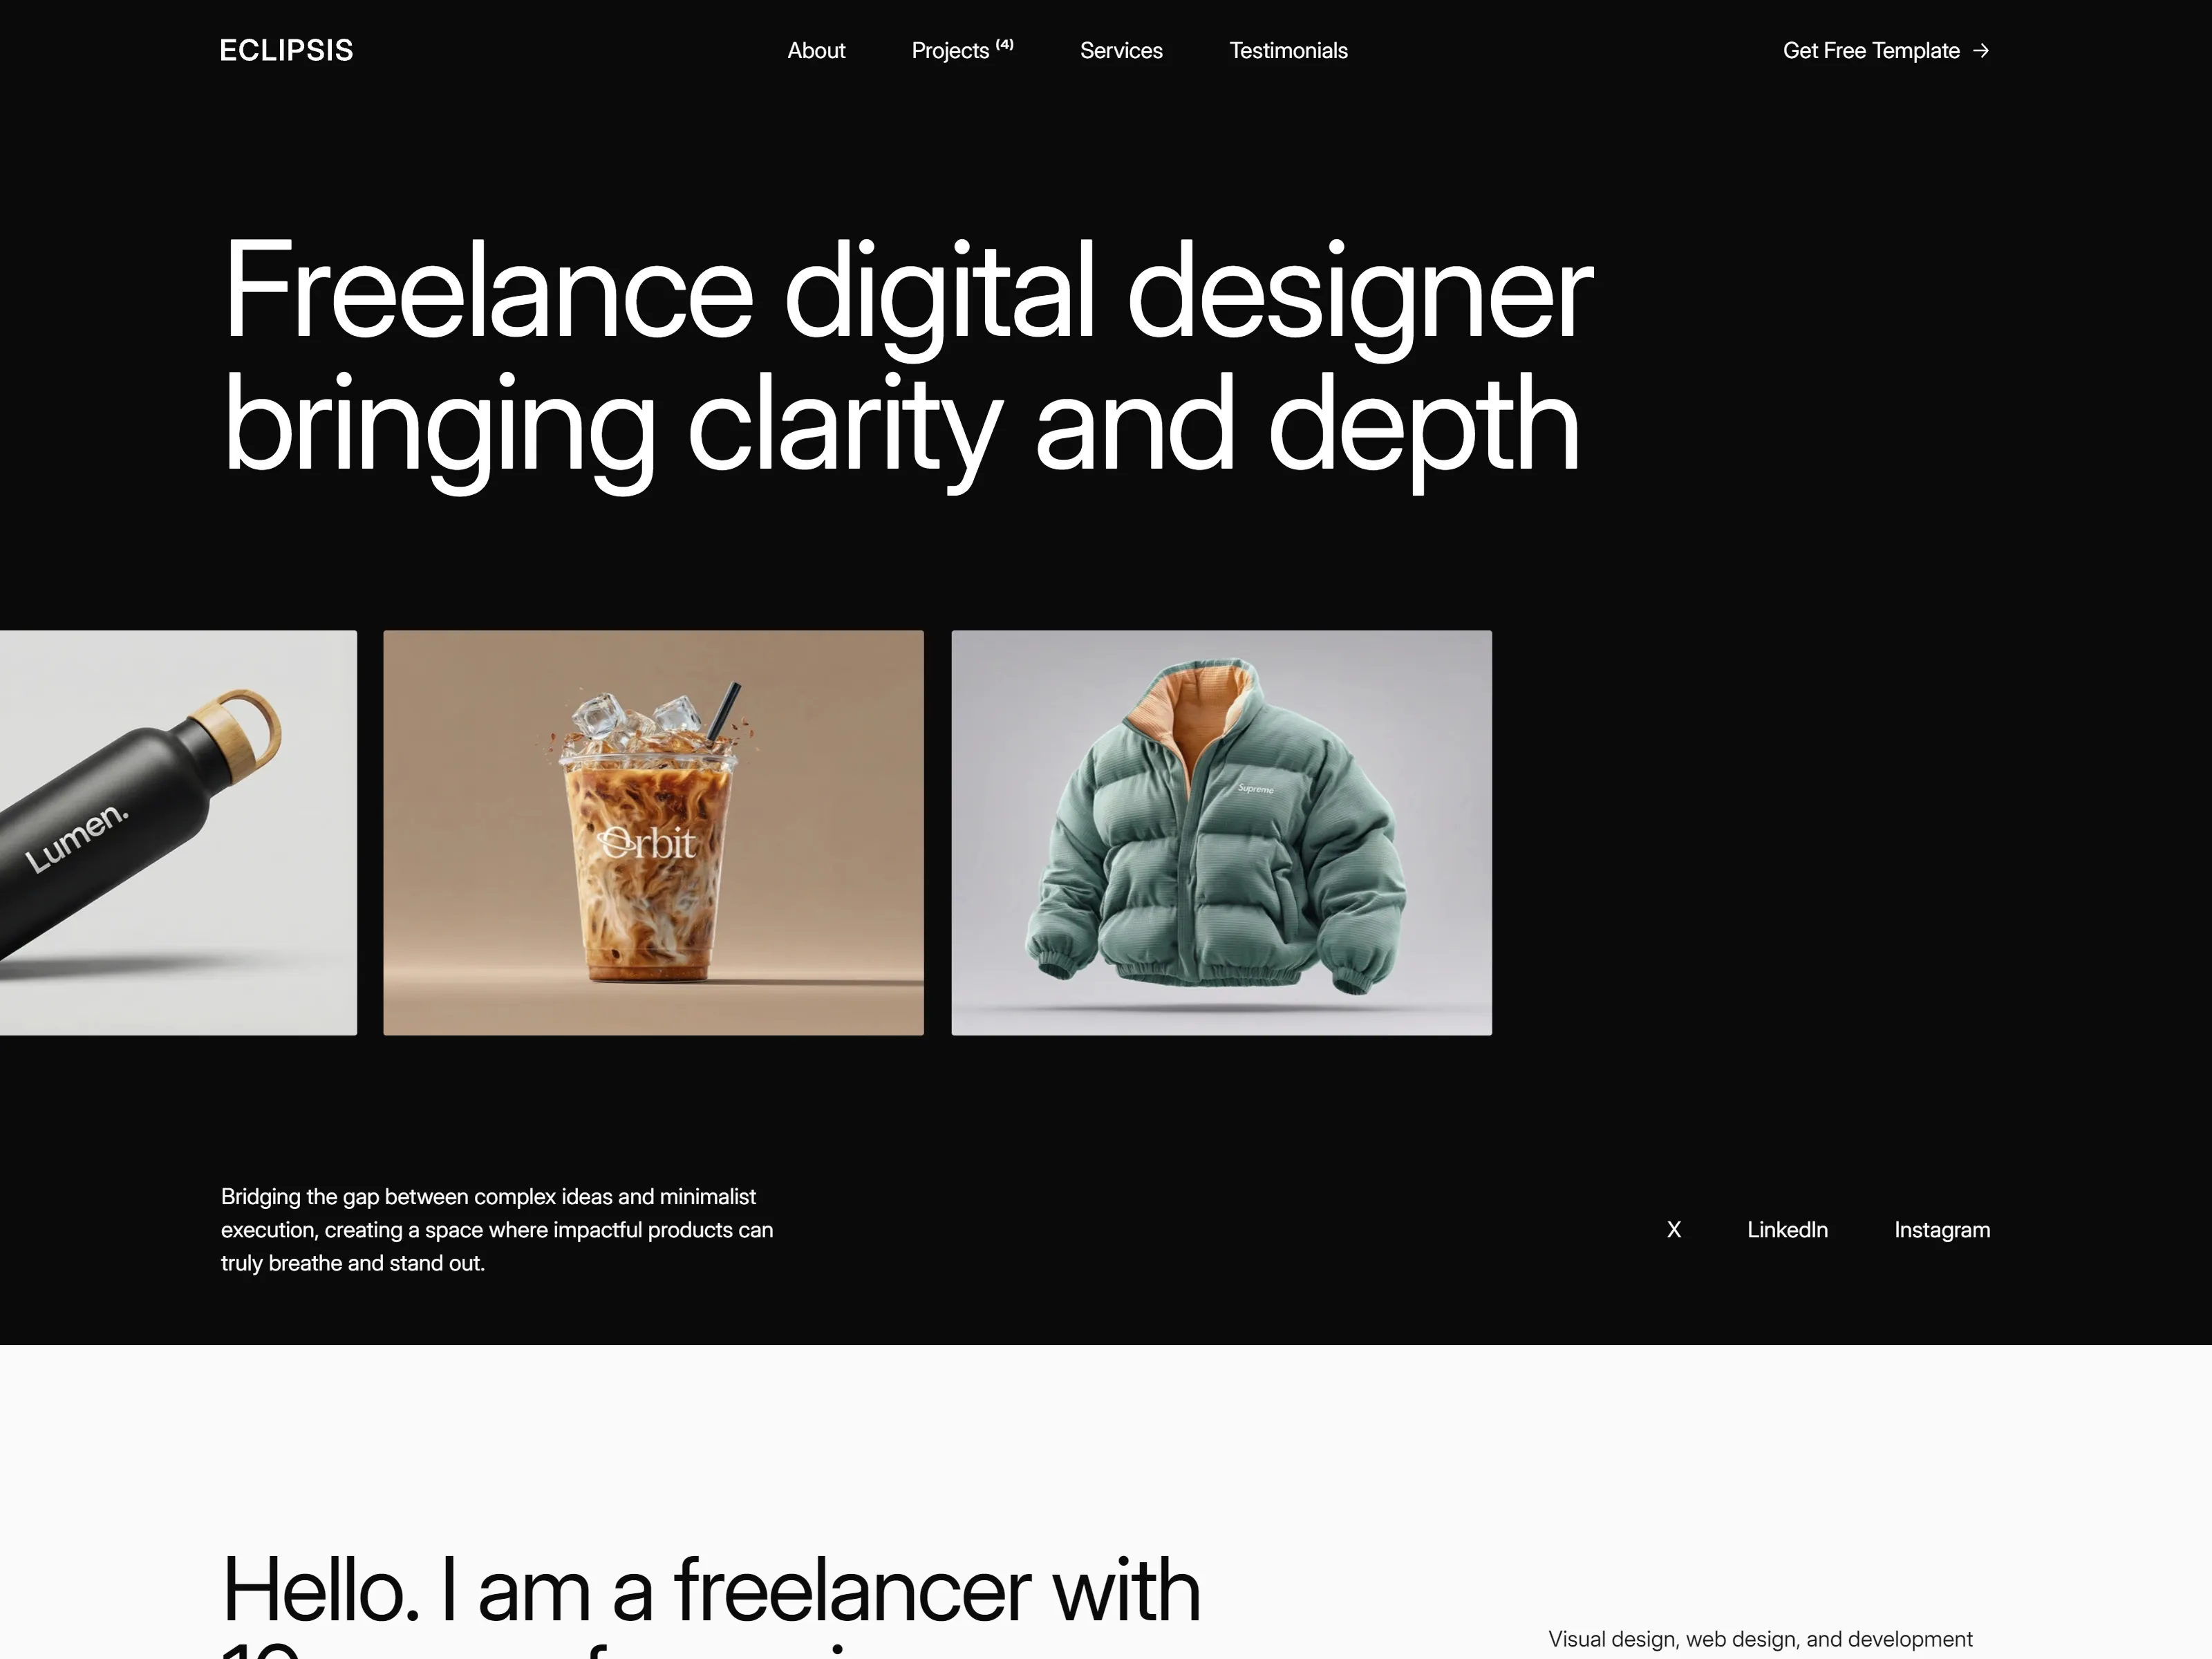
Task: Go to Projects in the navigation
Action: tap(962, 50)
